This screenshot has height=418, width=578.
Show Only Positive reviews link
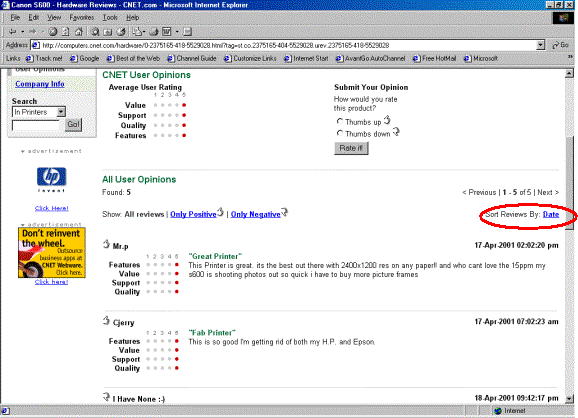coord(193,214)
